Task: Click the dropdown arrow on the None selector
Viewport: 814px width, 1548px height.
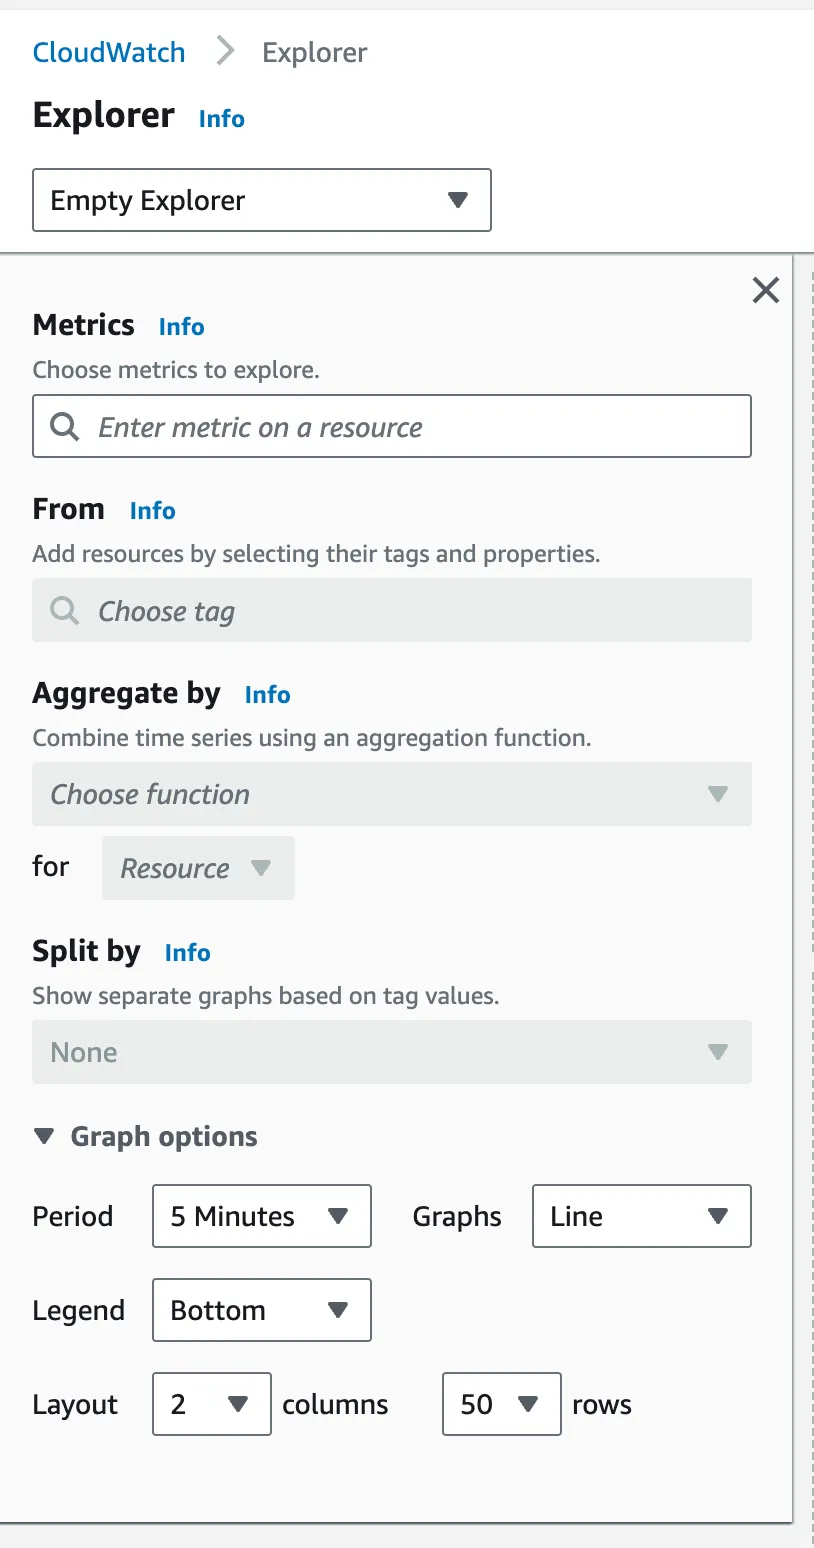Action: [x=718, y=1052]
